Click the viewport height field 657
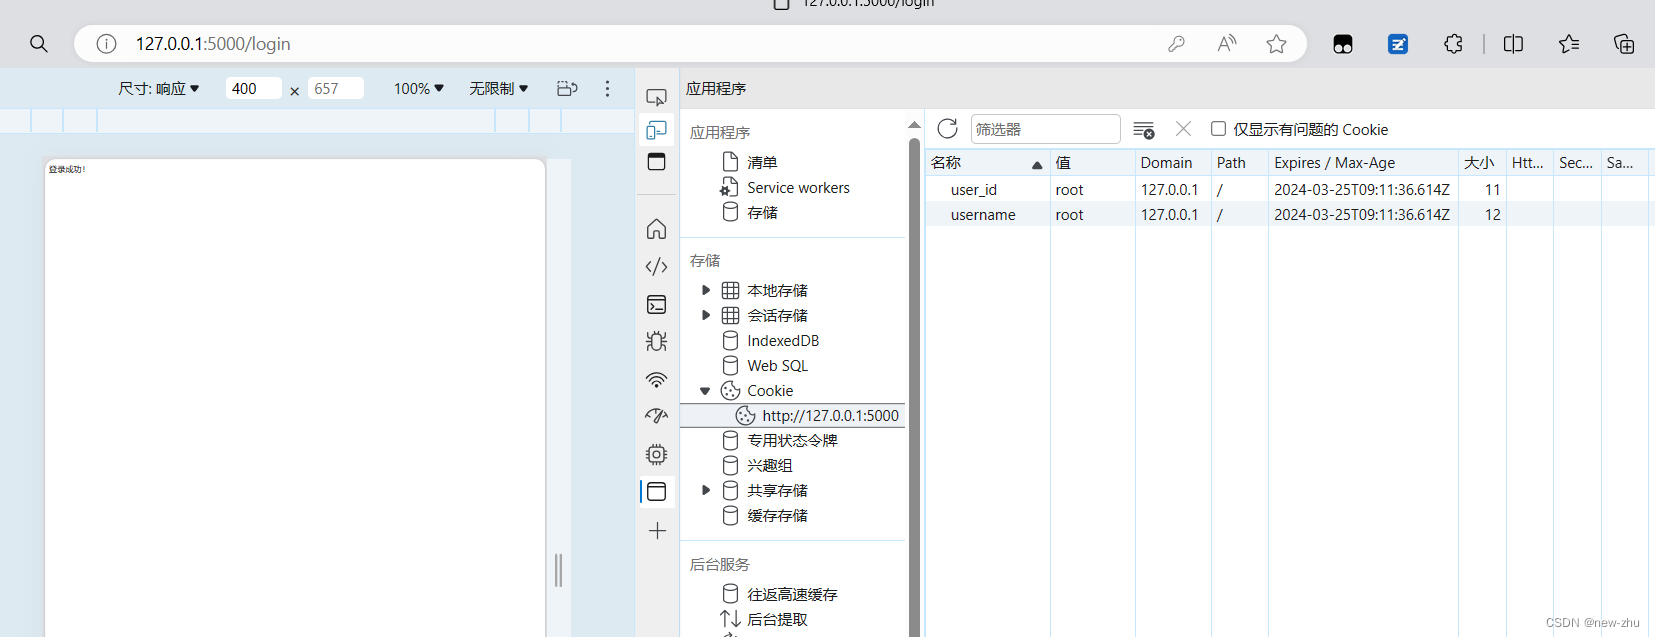This screenshot has height=637, width=1655. click(x=335, y=88)
